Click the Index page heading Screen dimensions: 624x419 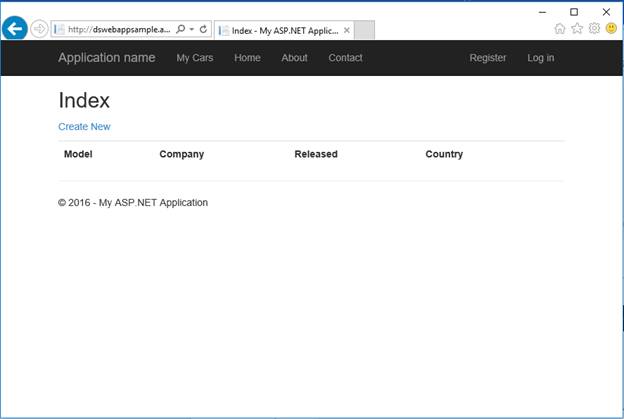pyautogui.click(x=84, y=100)
